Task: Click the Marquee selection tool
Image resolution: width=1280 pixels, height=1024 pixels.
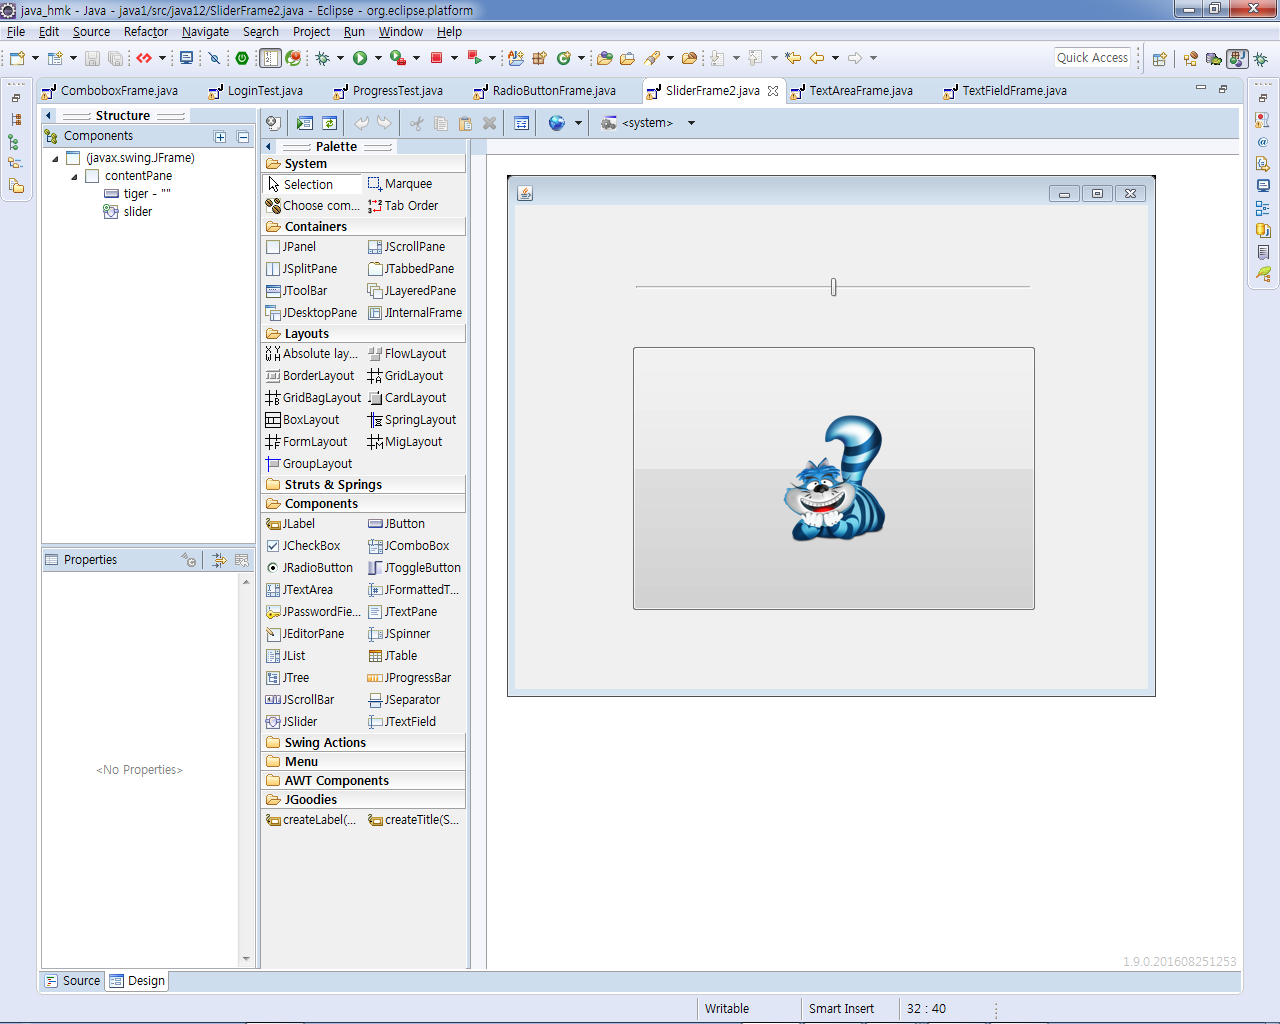Action: coord(400,184)
